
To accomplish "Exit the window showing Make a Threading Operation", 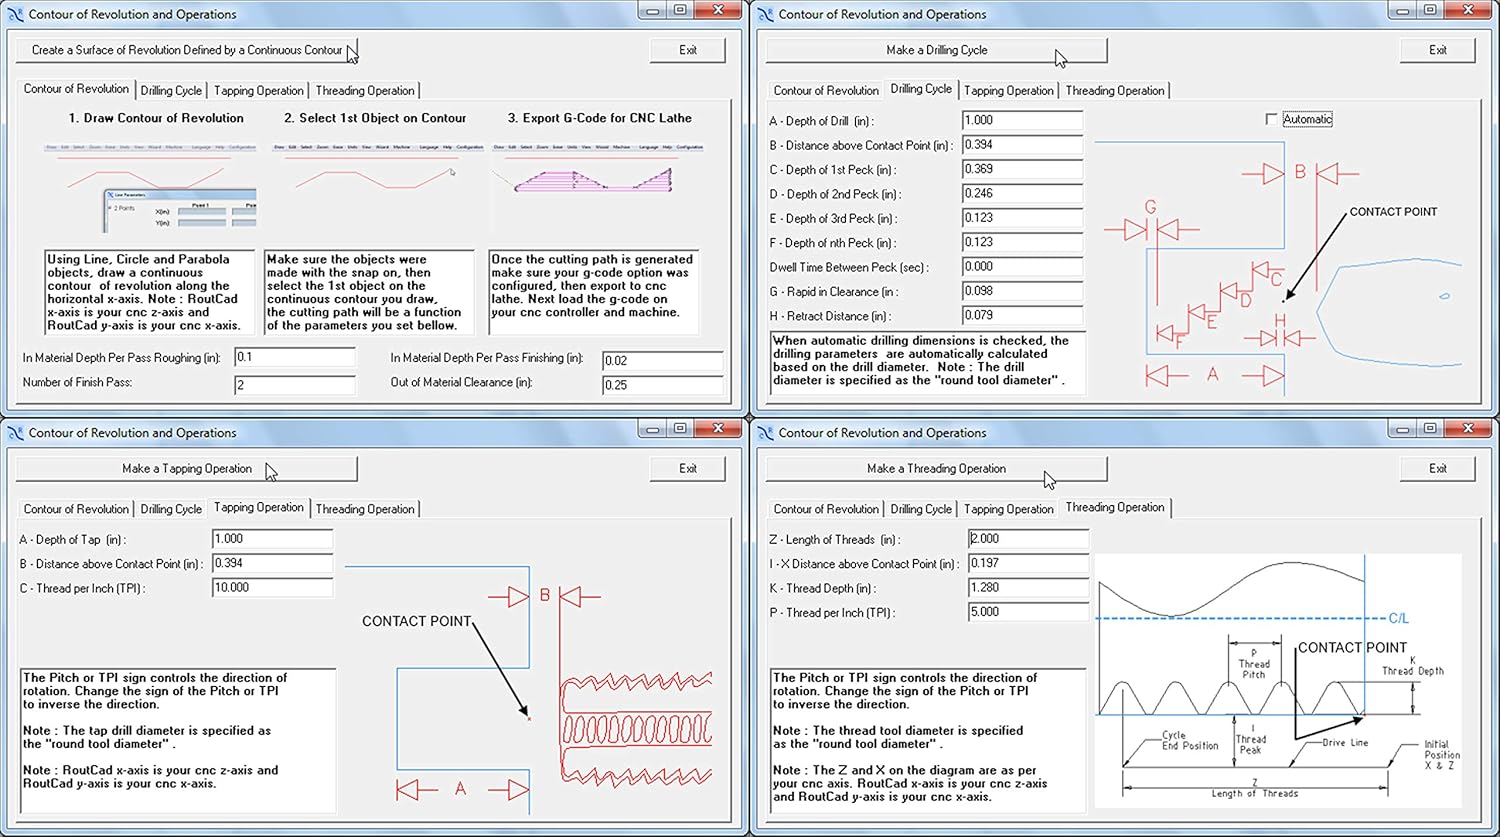I will pos(1437,469).
